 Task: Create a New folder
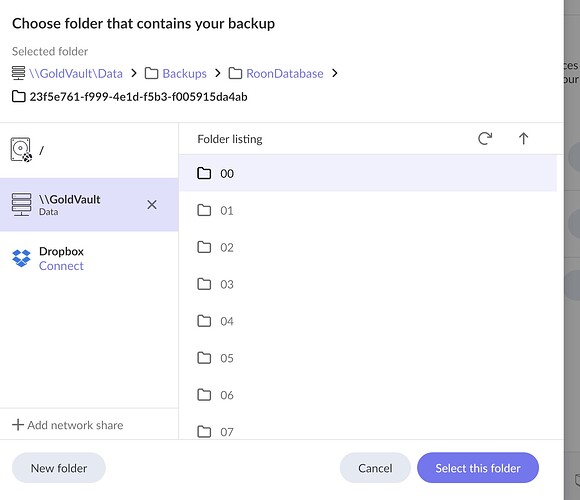point(59,468)
